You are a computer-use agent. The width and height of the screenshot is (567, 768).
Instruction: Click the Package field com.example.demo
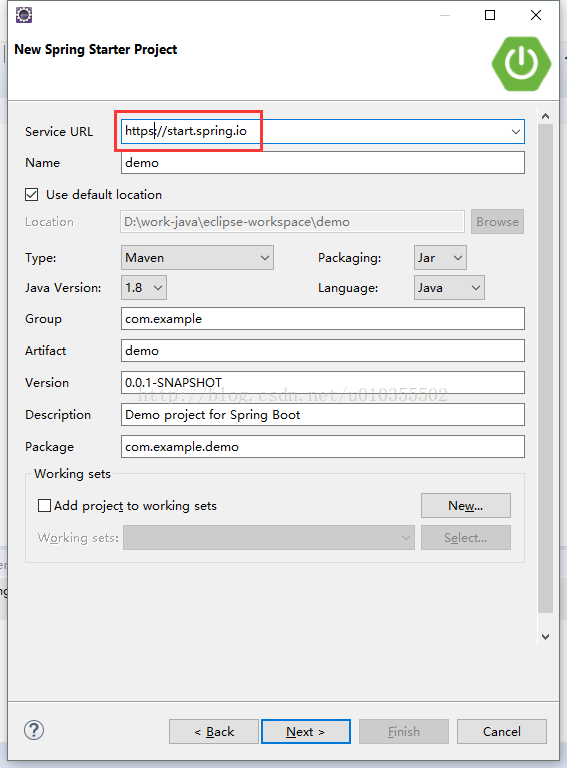[323, 447]
